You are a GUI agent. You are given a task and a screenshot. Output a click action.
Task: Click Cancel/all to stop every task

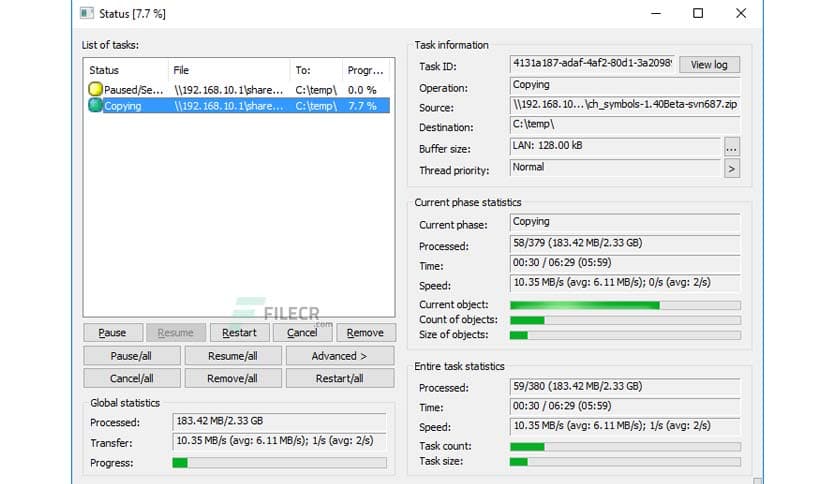[132, 379]
